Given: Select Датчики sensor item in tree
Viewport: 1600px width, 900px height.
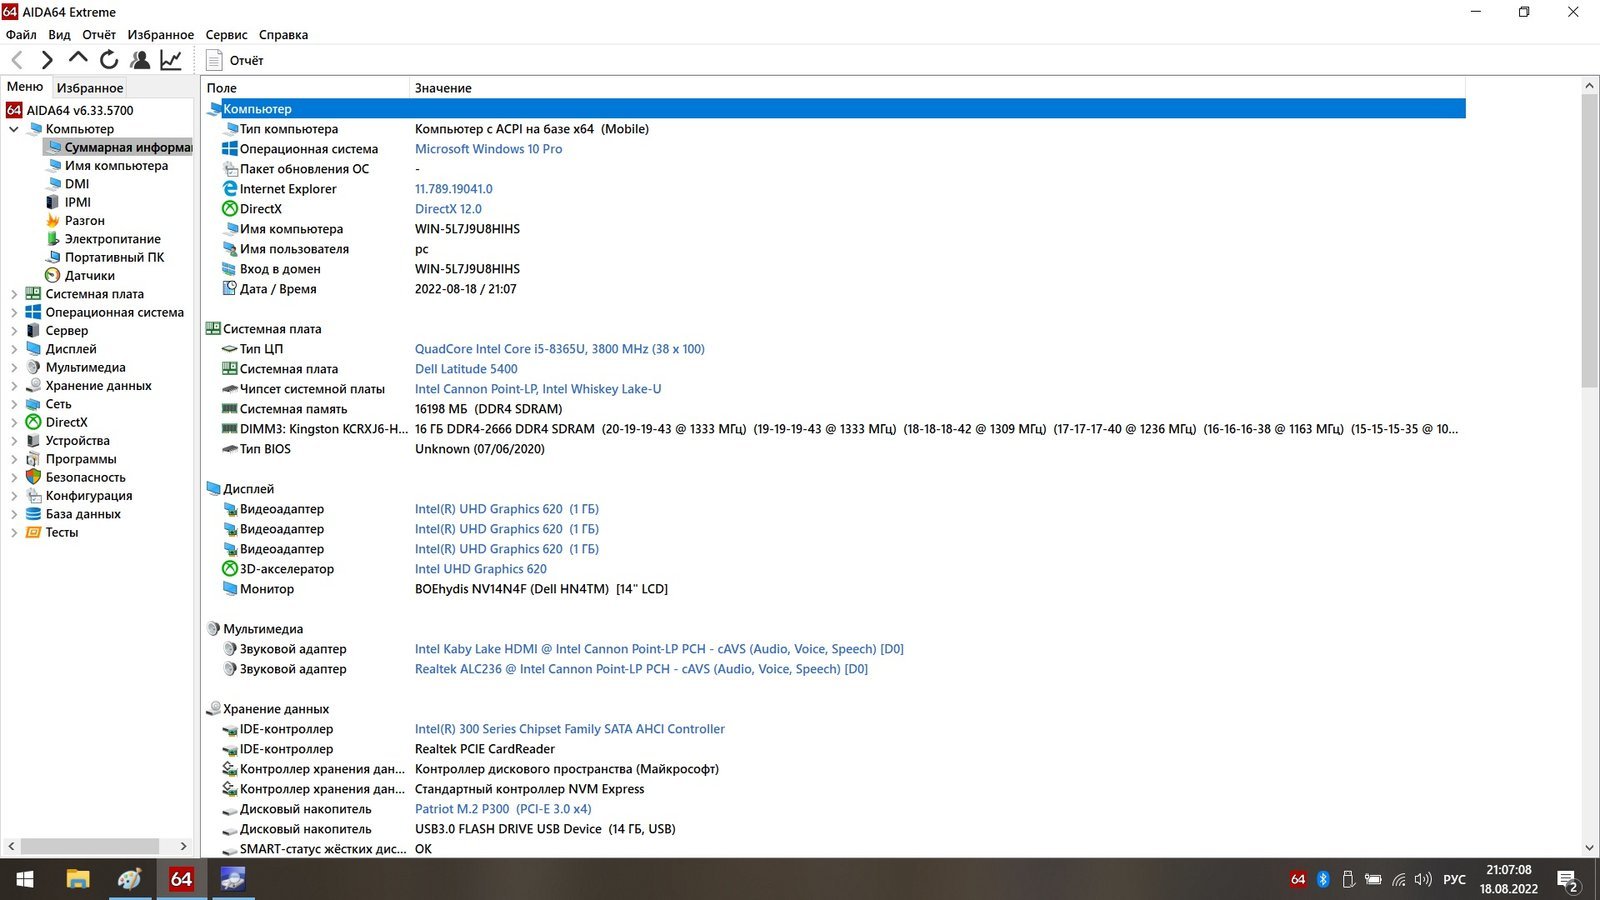Looking at the screenshot, I should (x=89, y=276).
